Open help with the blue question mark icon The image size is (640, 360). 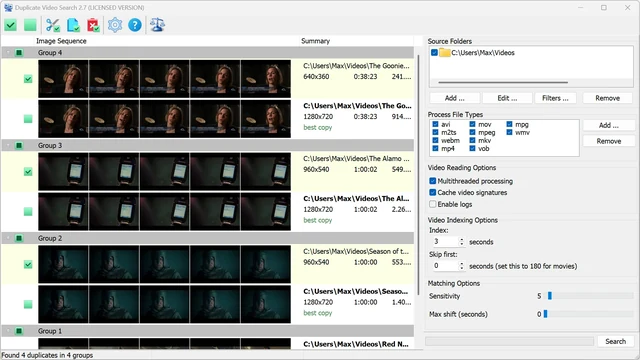135,25
